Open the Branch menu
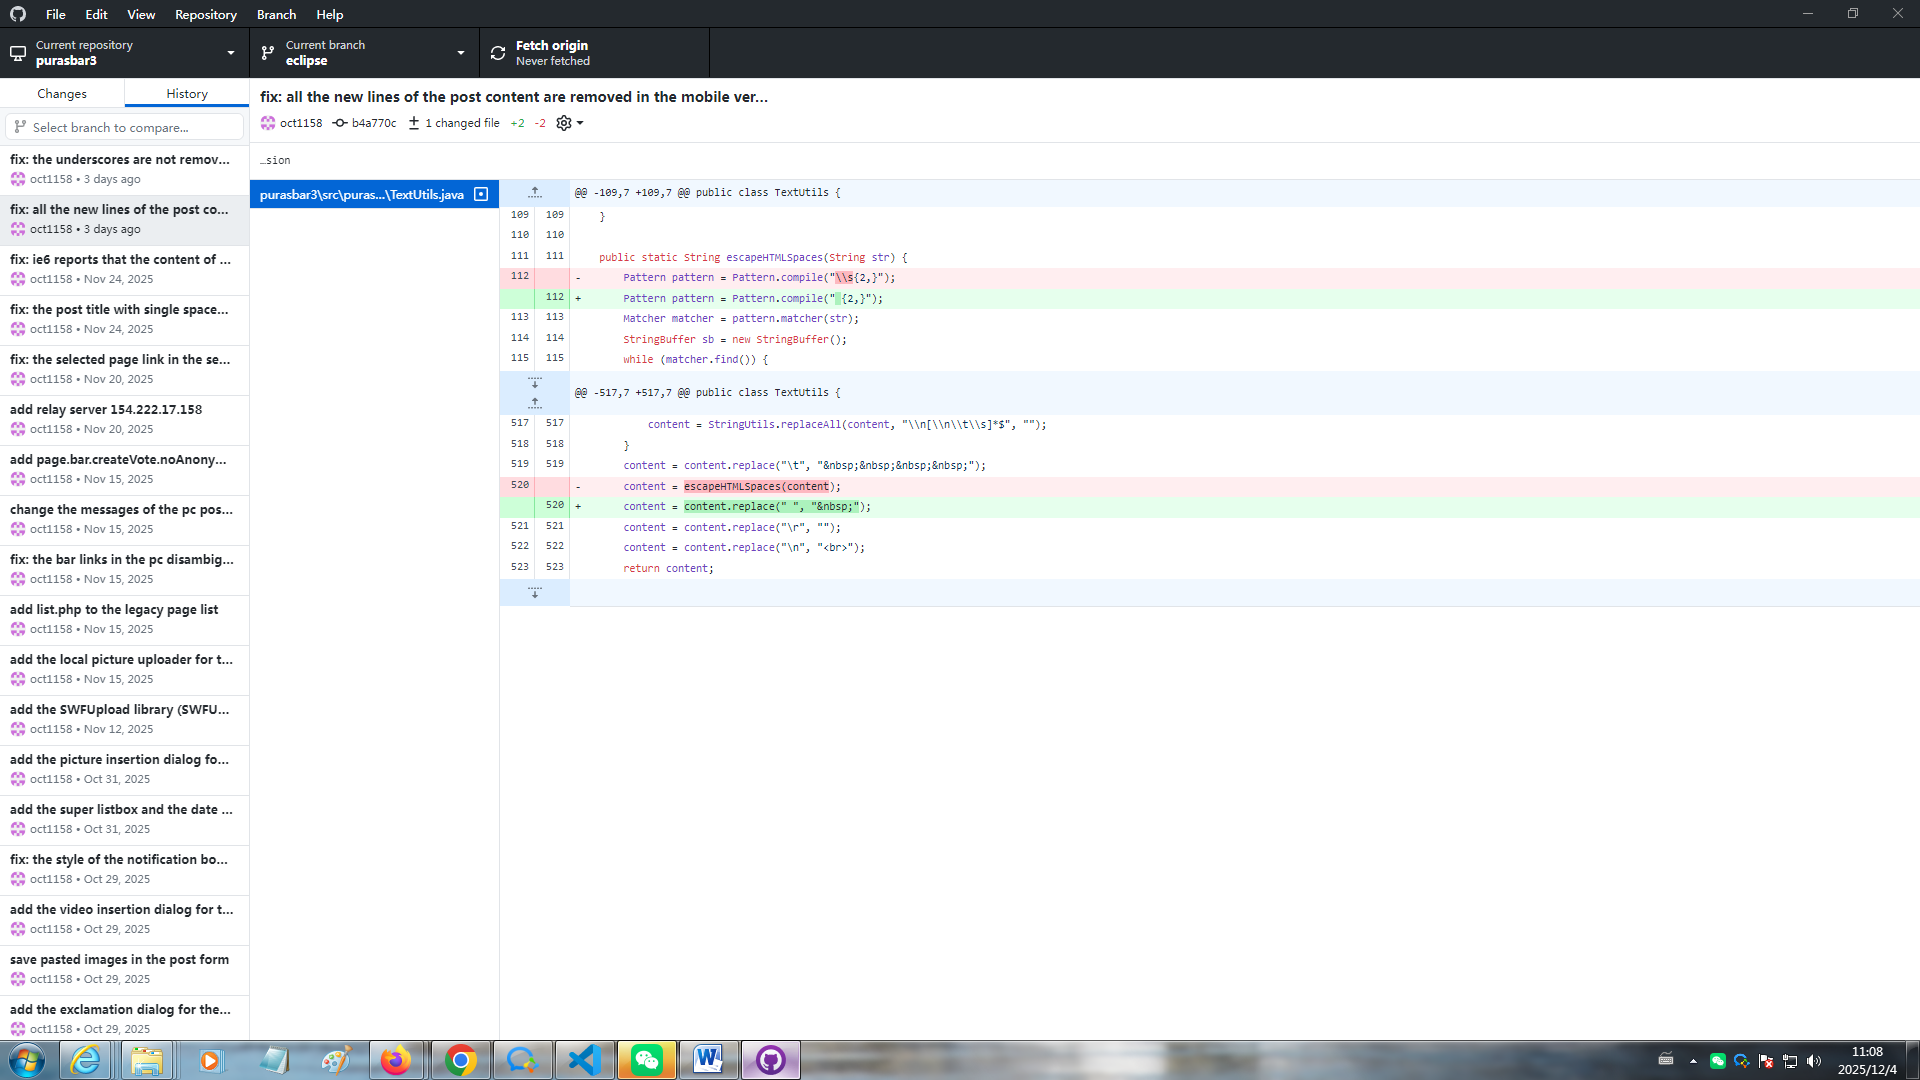This screenshot has width=1920, height=1080. (x=276, y=14)
